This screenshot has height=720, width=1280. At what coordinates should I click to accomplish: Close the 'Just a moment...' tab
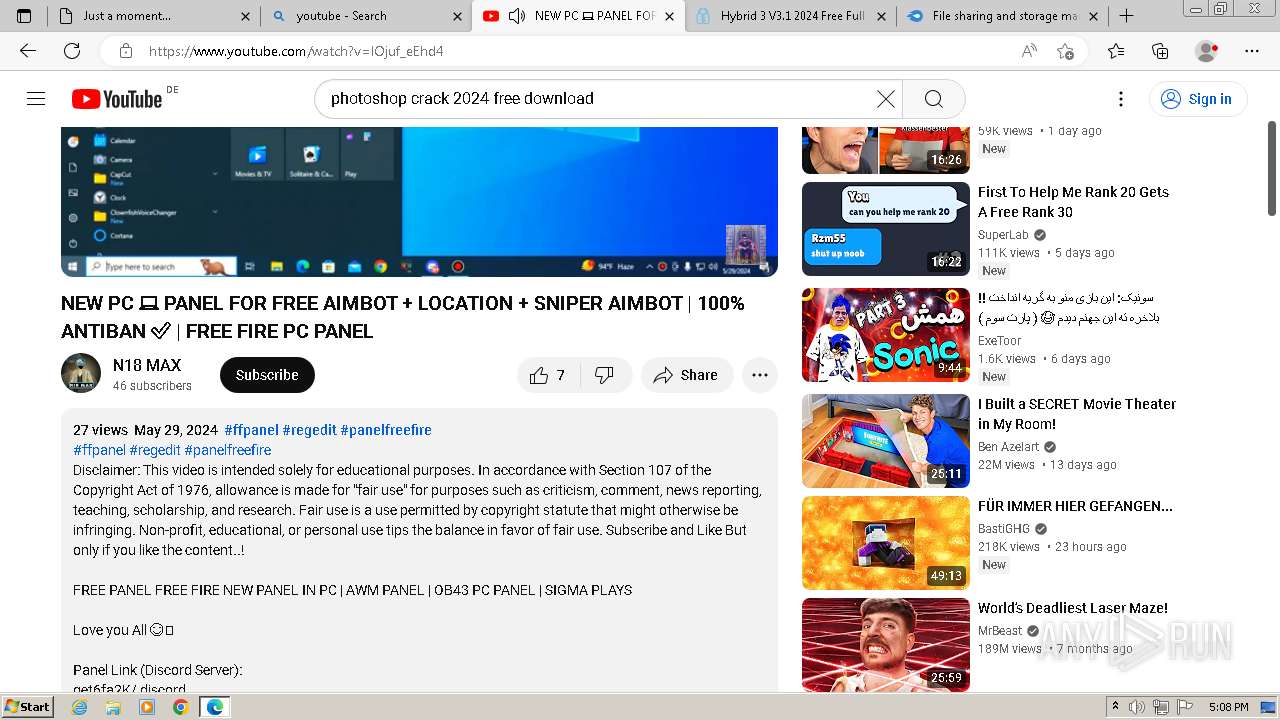[x=246, y=16]
